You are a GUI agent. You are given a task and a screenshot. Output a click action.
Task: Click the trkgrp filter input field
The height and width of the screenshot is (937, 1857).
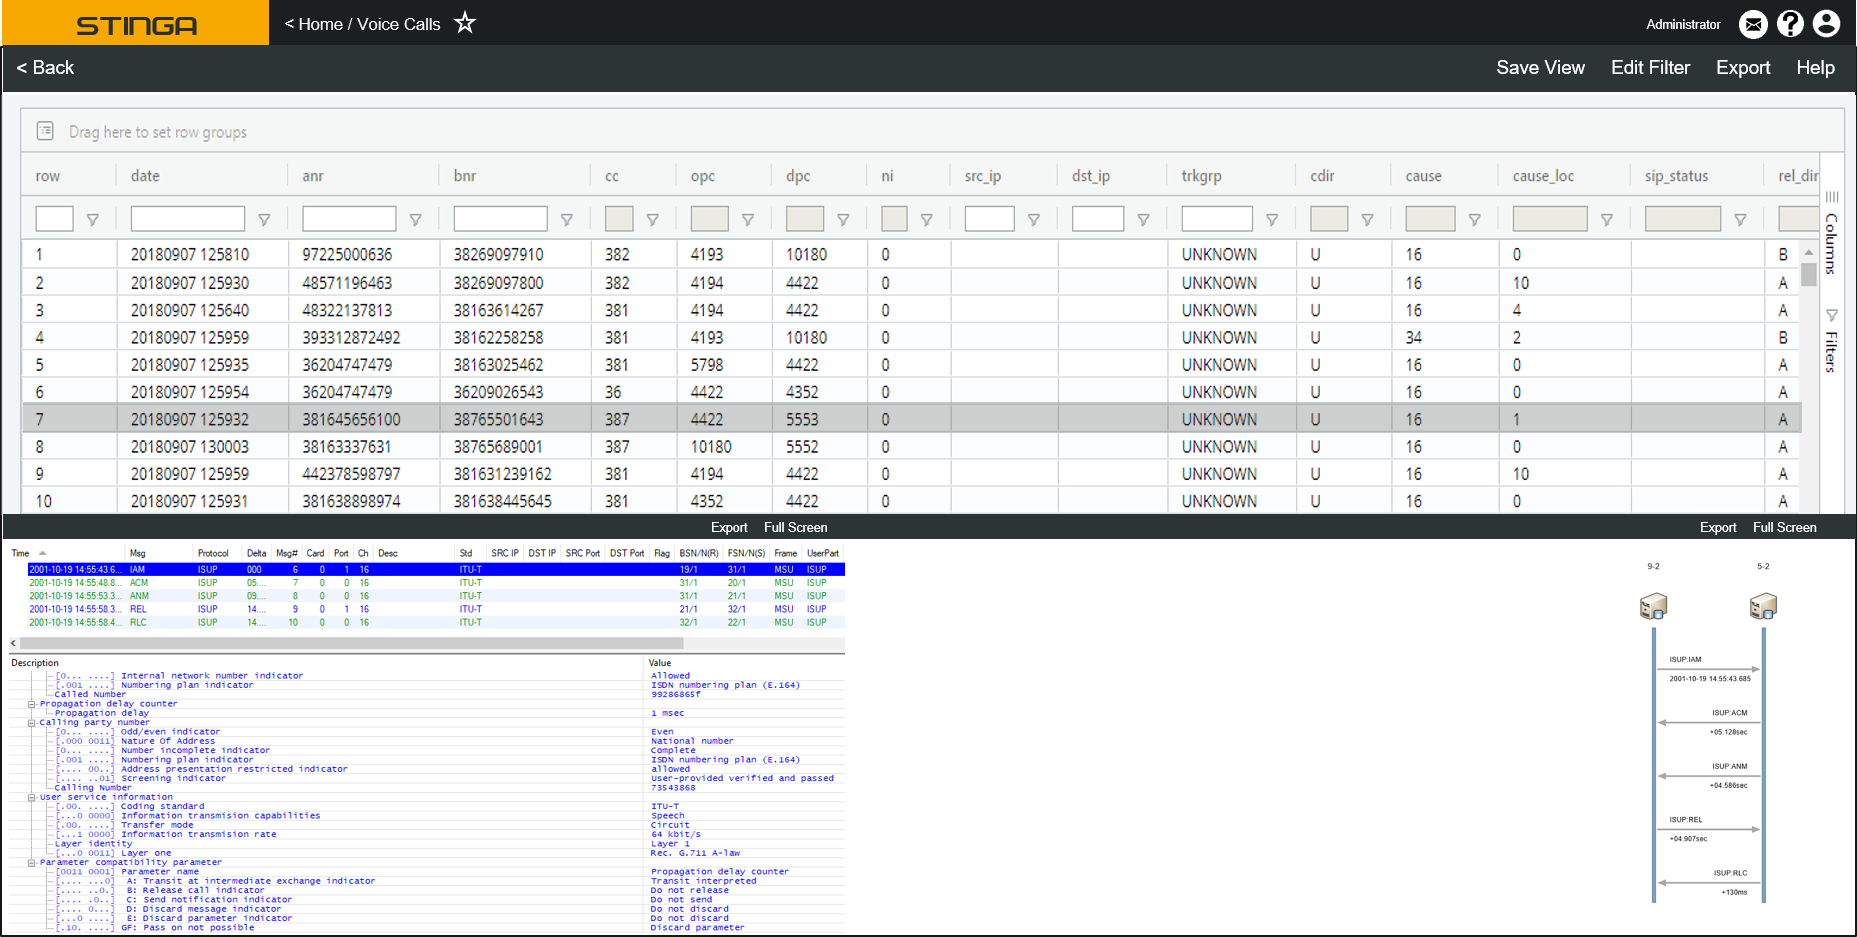[1217, 219]
